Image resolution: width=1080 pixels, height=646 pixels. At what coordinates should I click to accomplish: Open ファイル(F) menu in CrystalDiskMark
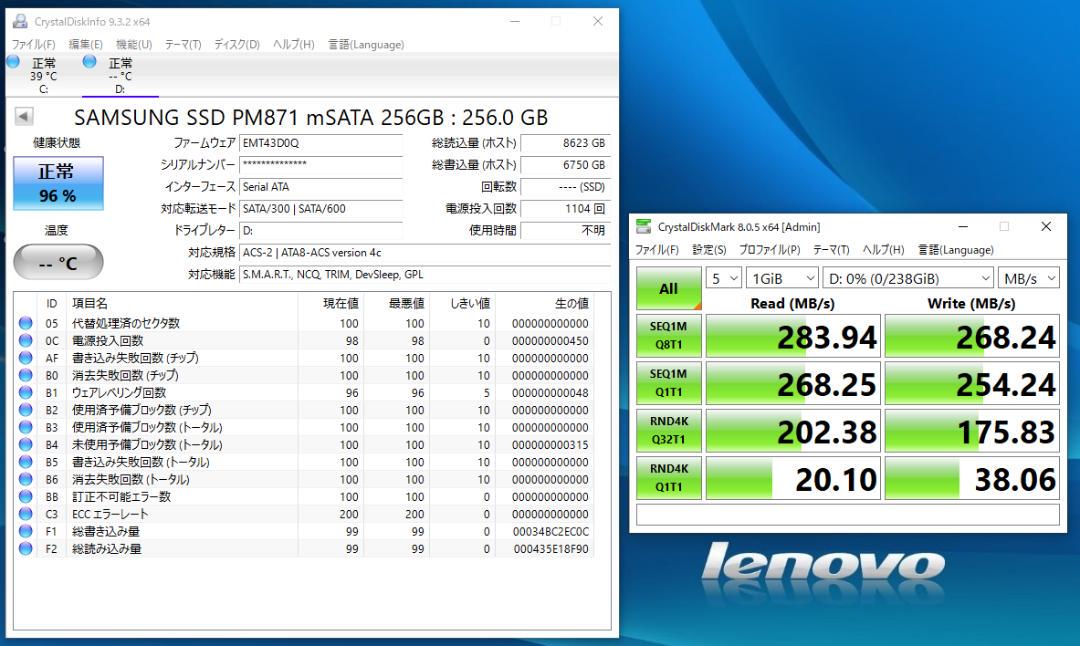(x=656, y=250)
